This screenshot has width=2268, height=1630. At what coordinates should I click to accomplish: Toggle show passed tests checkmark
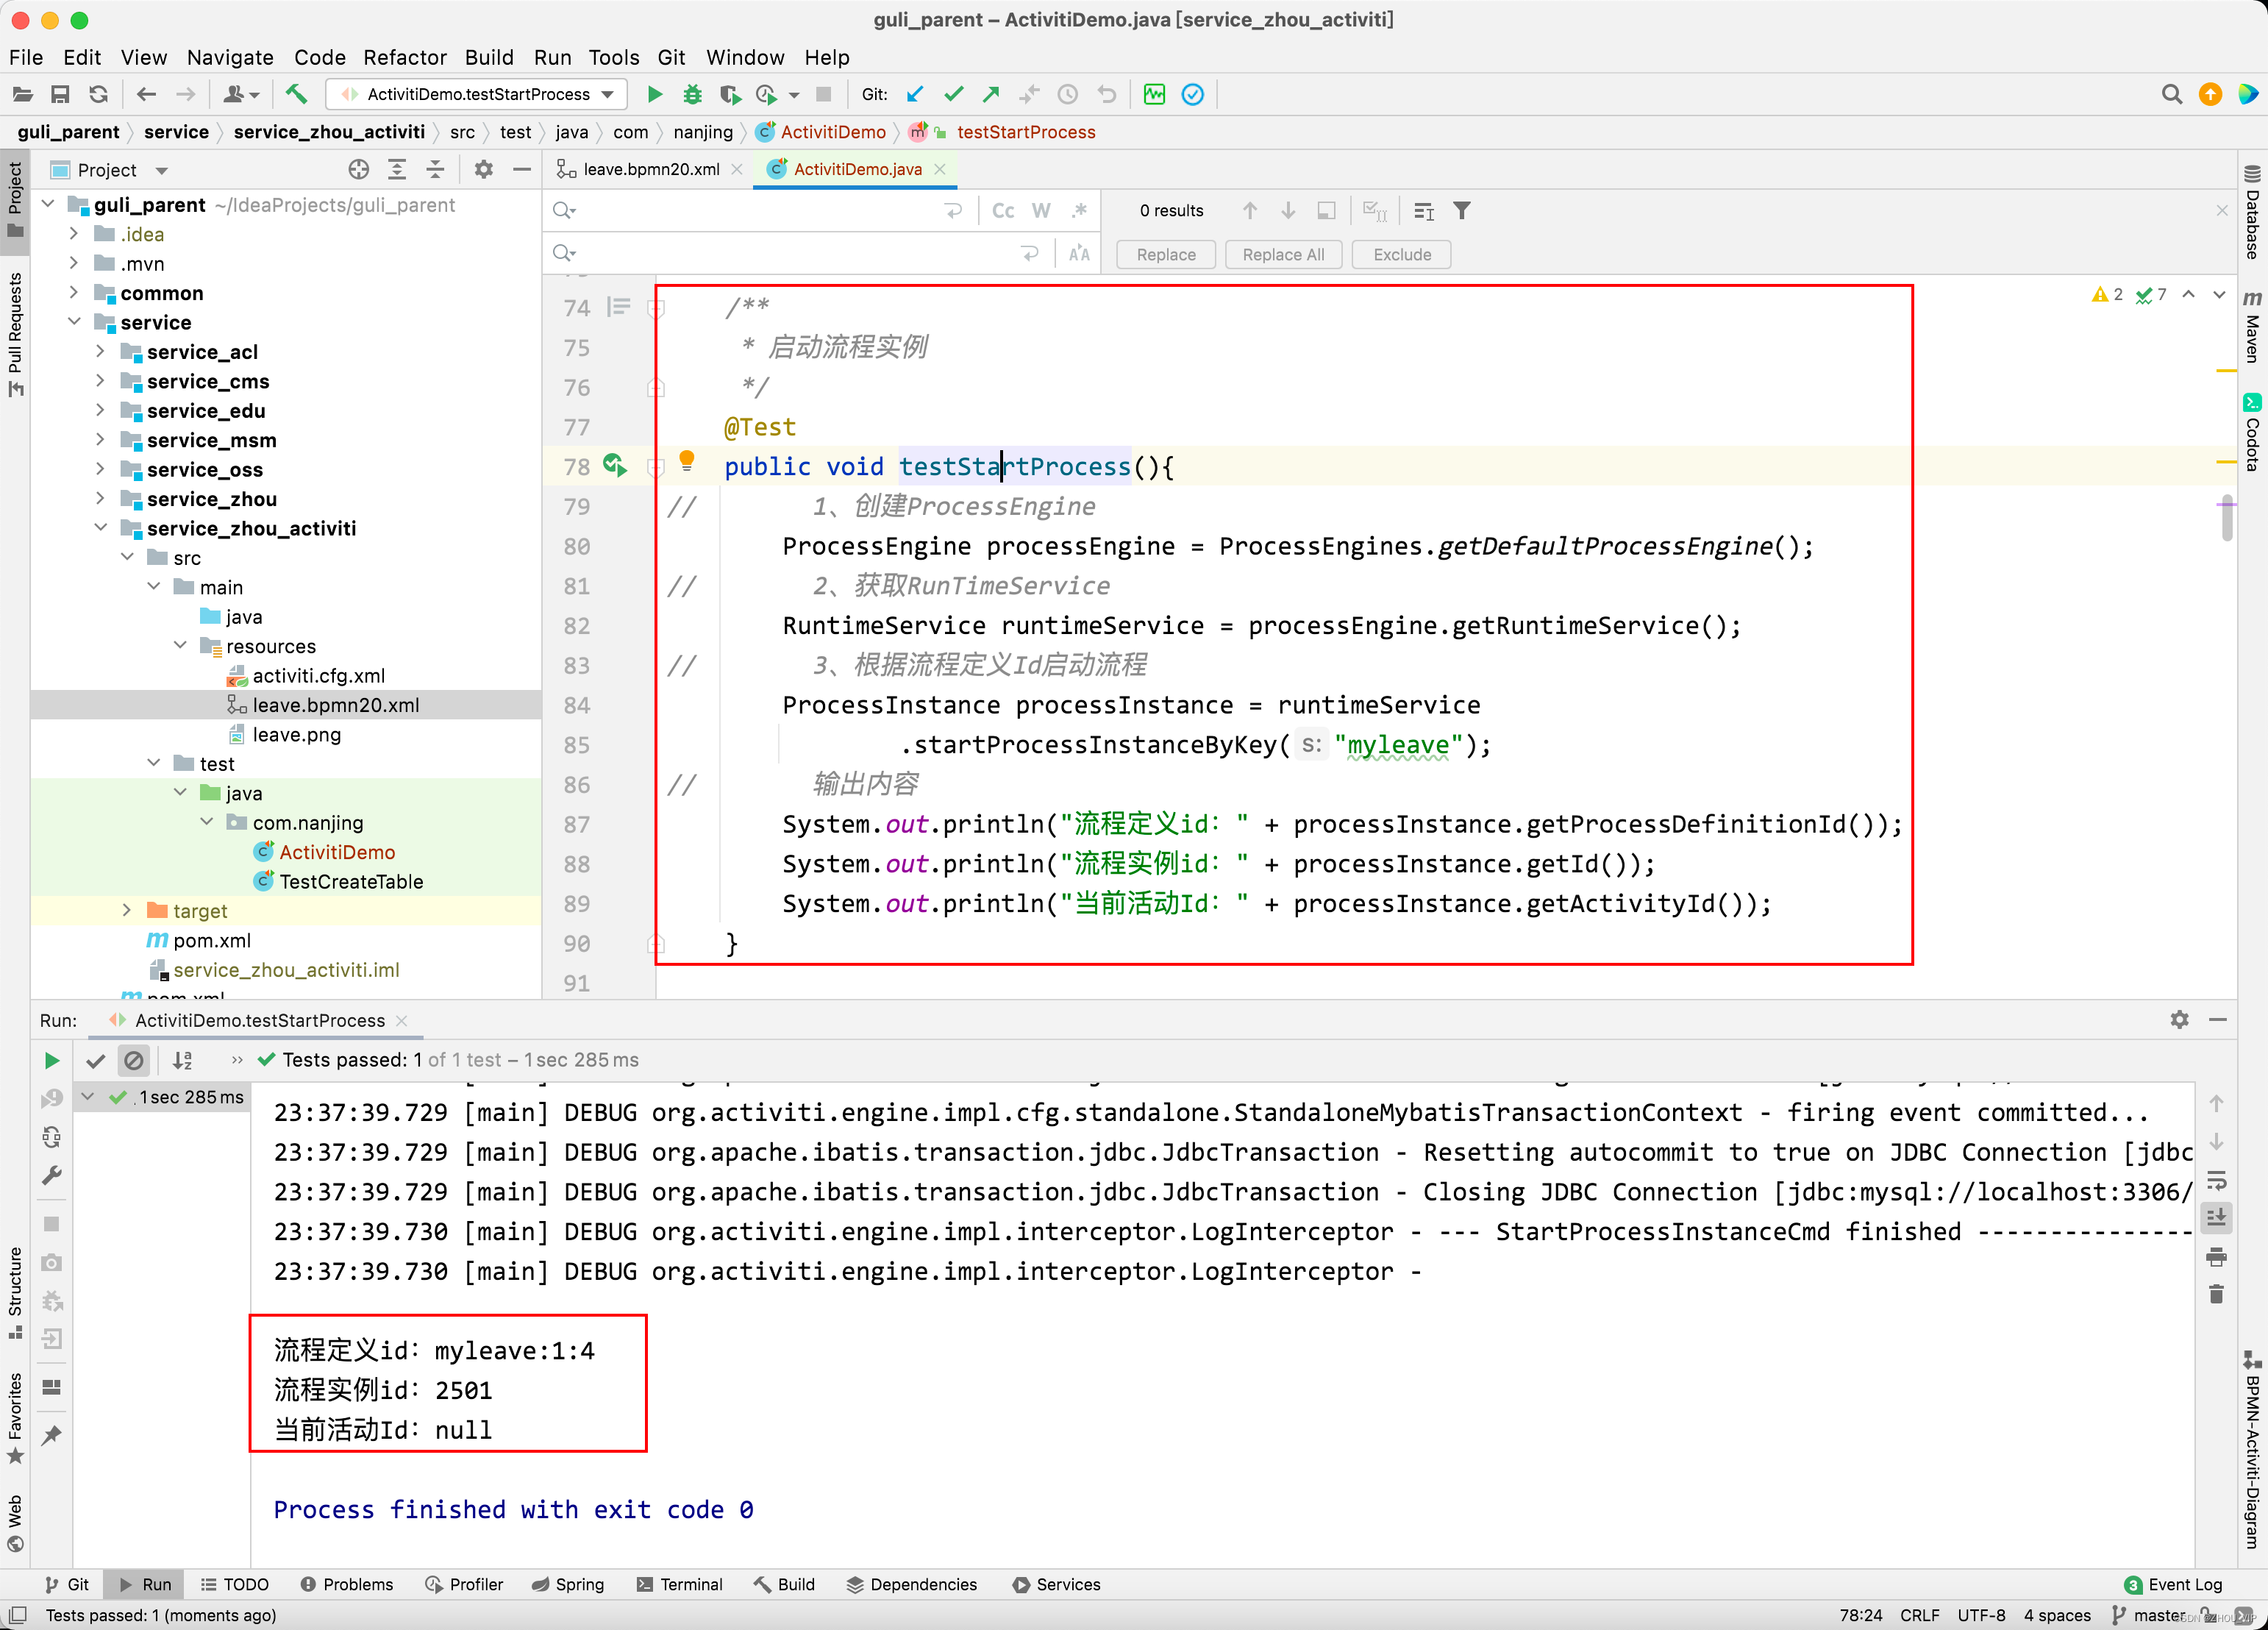point(96,1060)
